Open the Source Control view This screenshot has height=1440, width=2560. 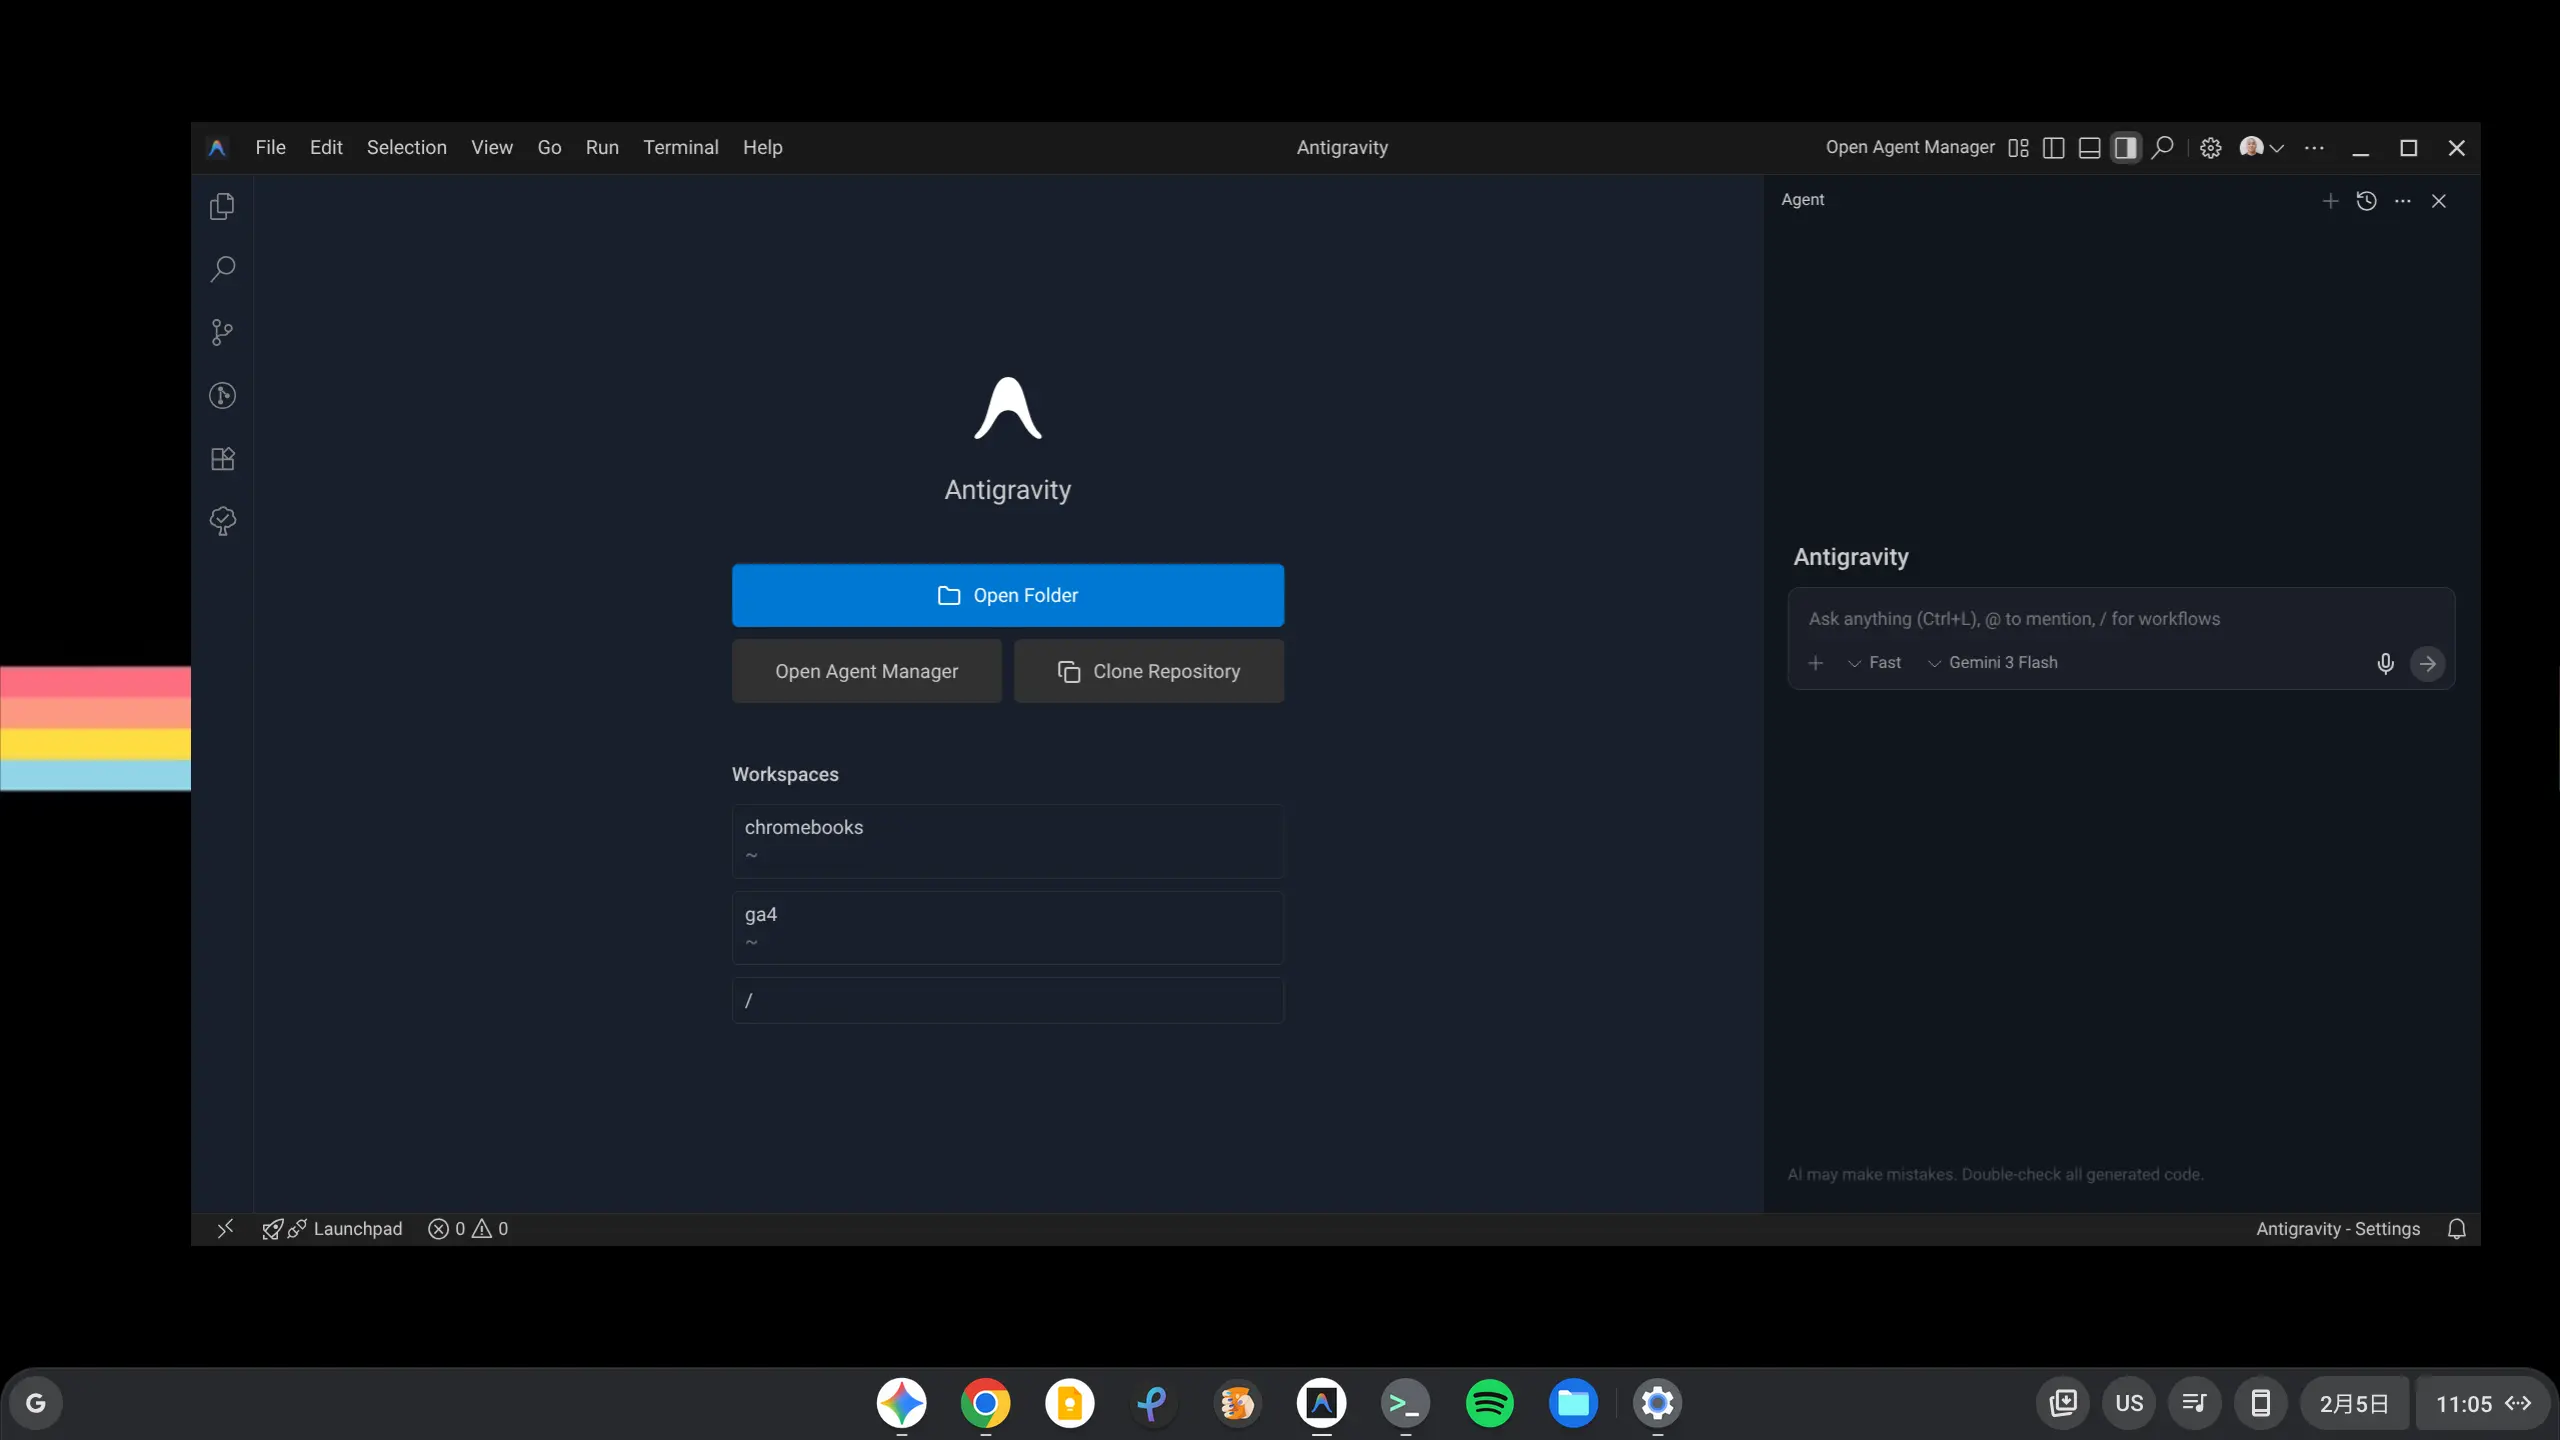pos(222,332)
